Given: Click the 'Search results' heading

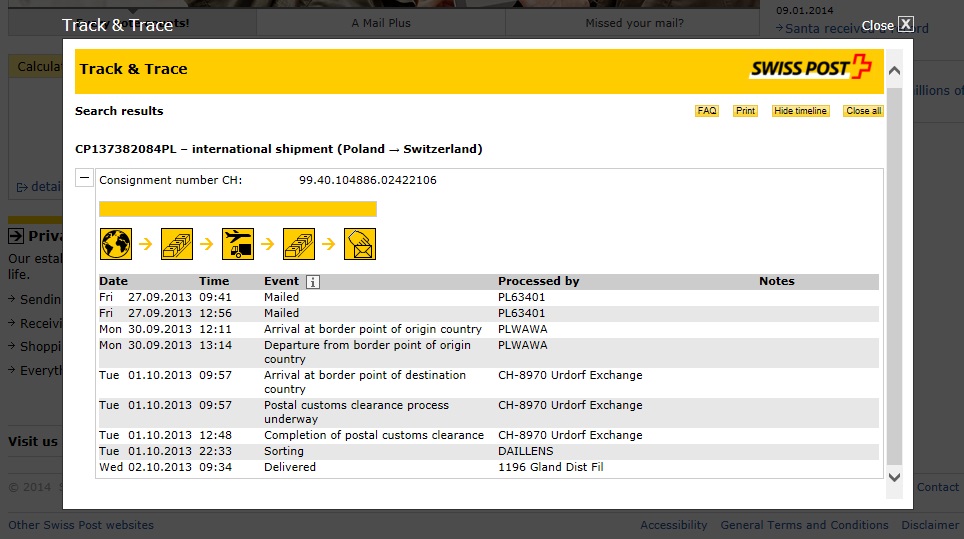Looking at the screenshot, I should (x=119, y=111).
